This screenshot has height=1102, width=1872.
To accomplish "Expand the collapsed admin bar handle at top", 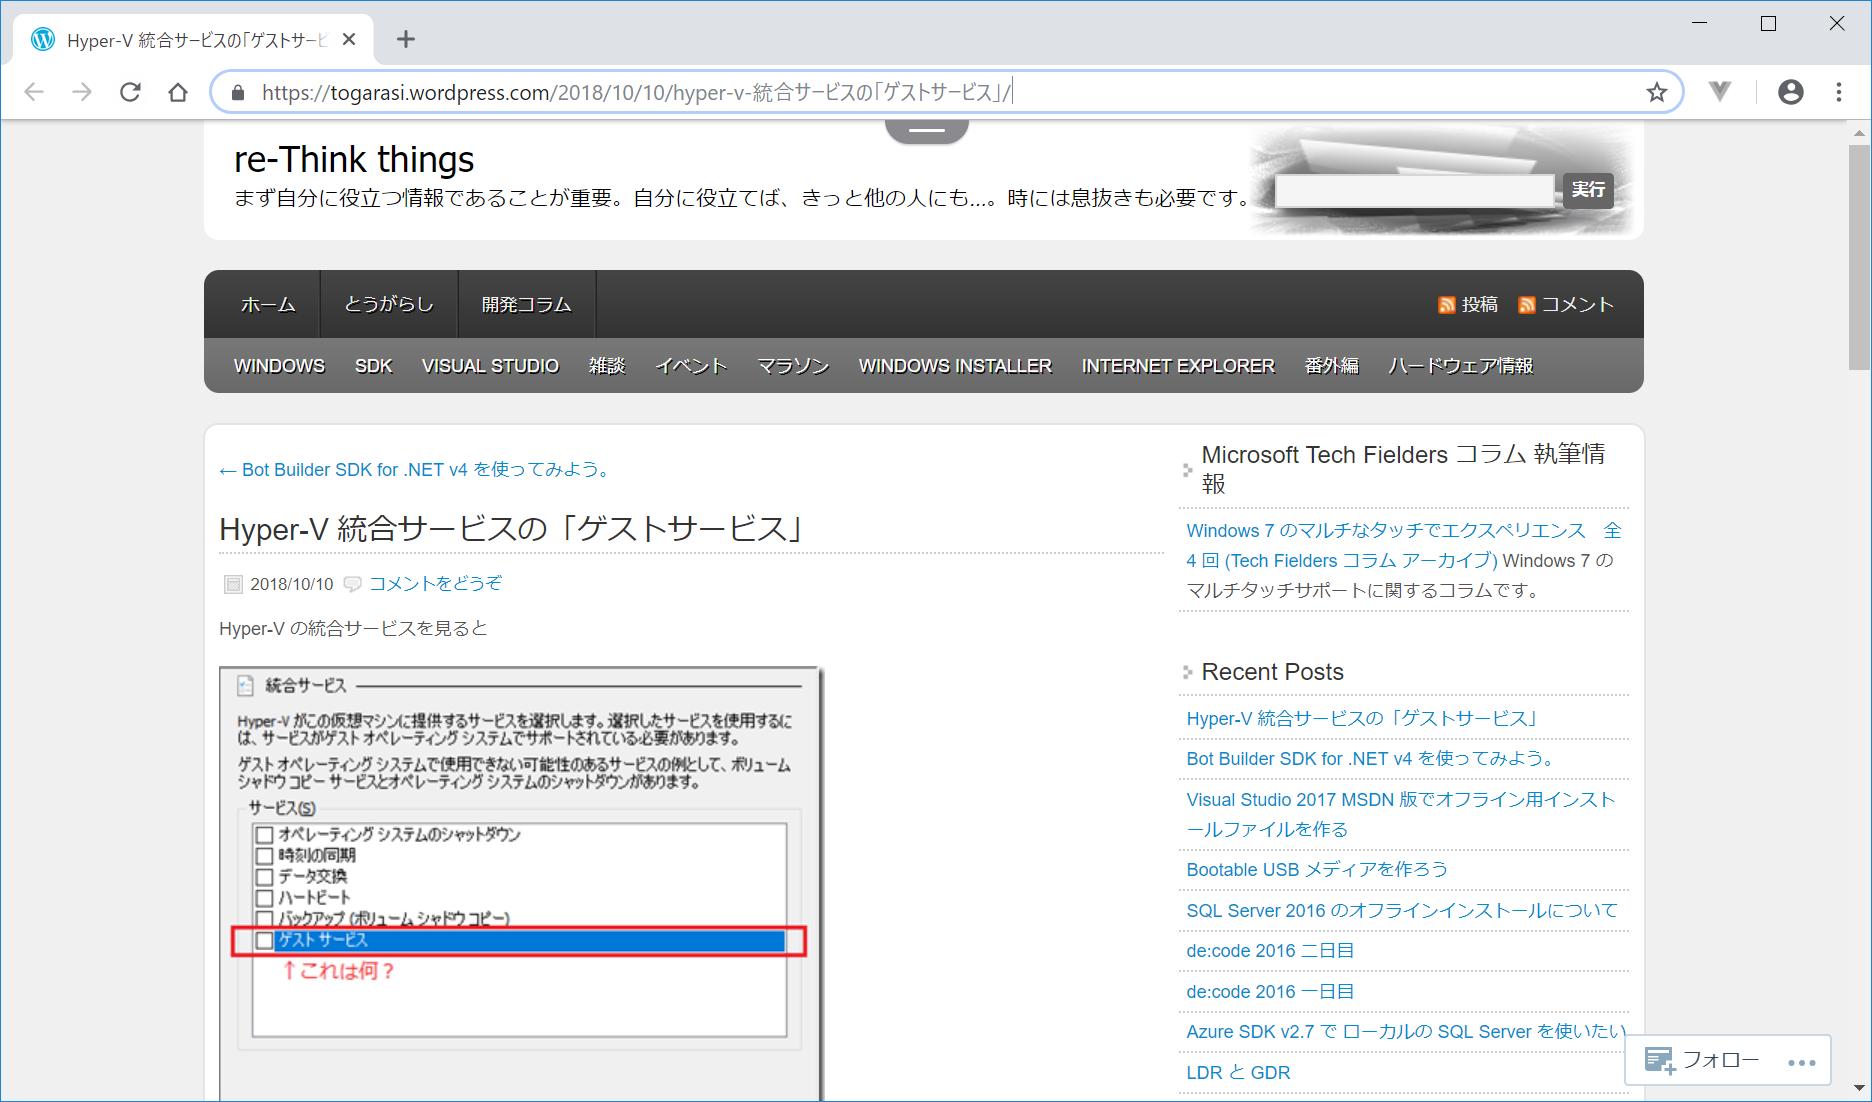I will 926,130.
